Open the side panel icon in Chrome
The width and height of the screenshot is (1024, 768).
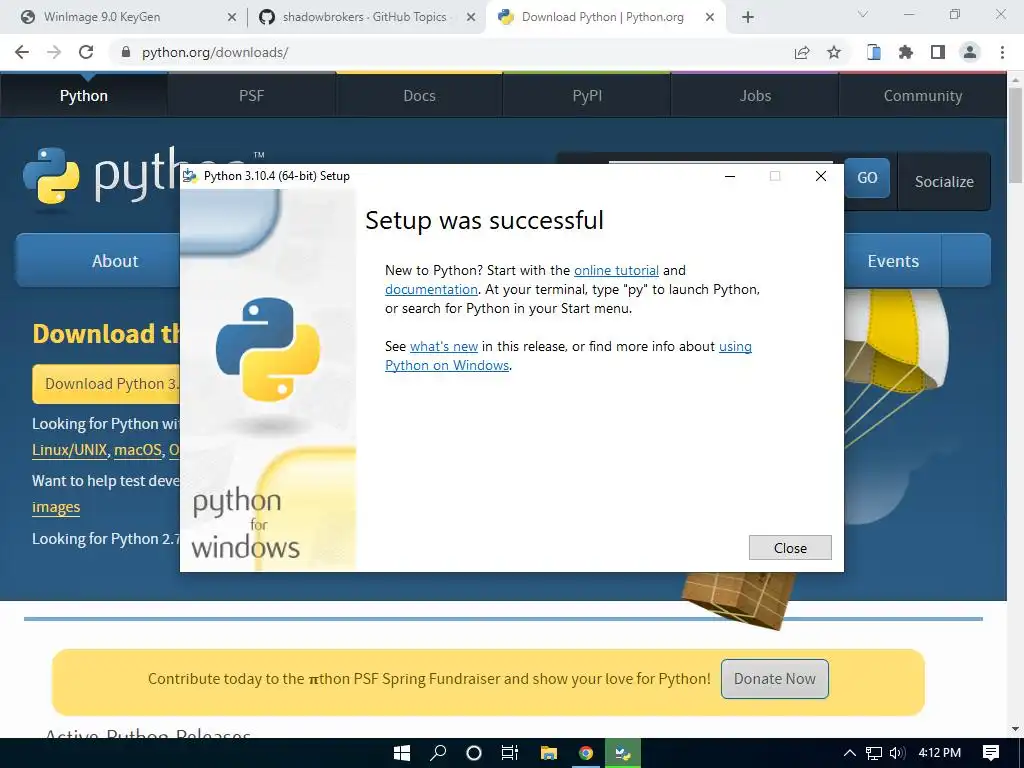pos(938,52)
